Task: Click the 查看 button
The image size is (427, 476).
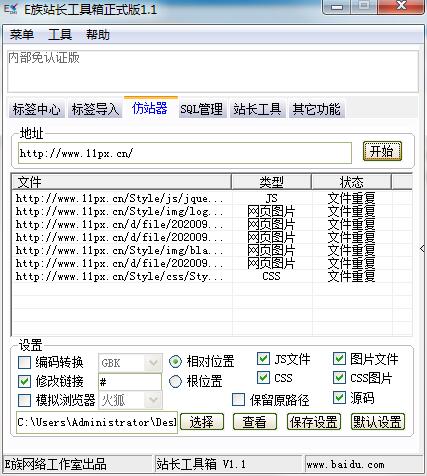Action: pos(255,422)
